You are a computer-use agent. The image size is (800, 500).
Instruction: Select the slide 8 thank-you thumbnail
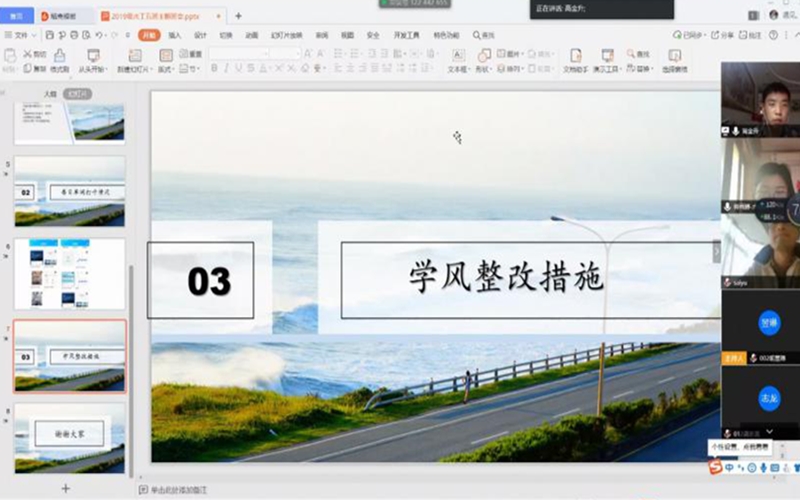69,433
